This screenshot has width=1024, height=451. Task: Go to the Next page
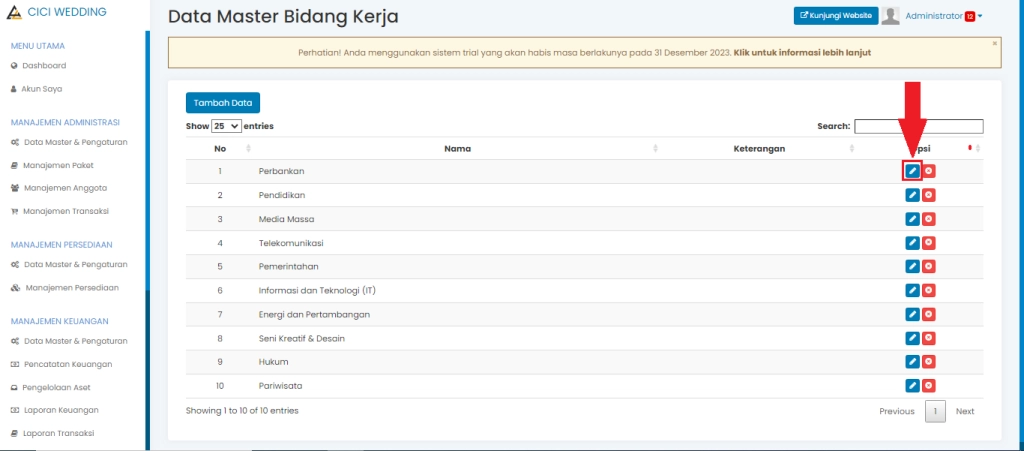[x=965, y=411]
